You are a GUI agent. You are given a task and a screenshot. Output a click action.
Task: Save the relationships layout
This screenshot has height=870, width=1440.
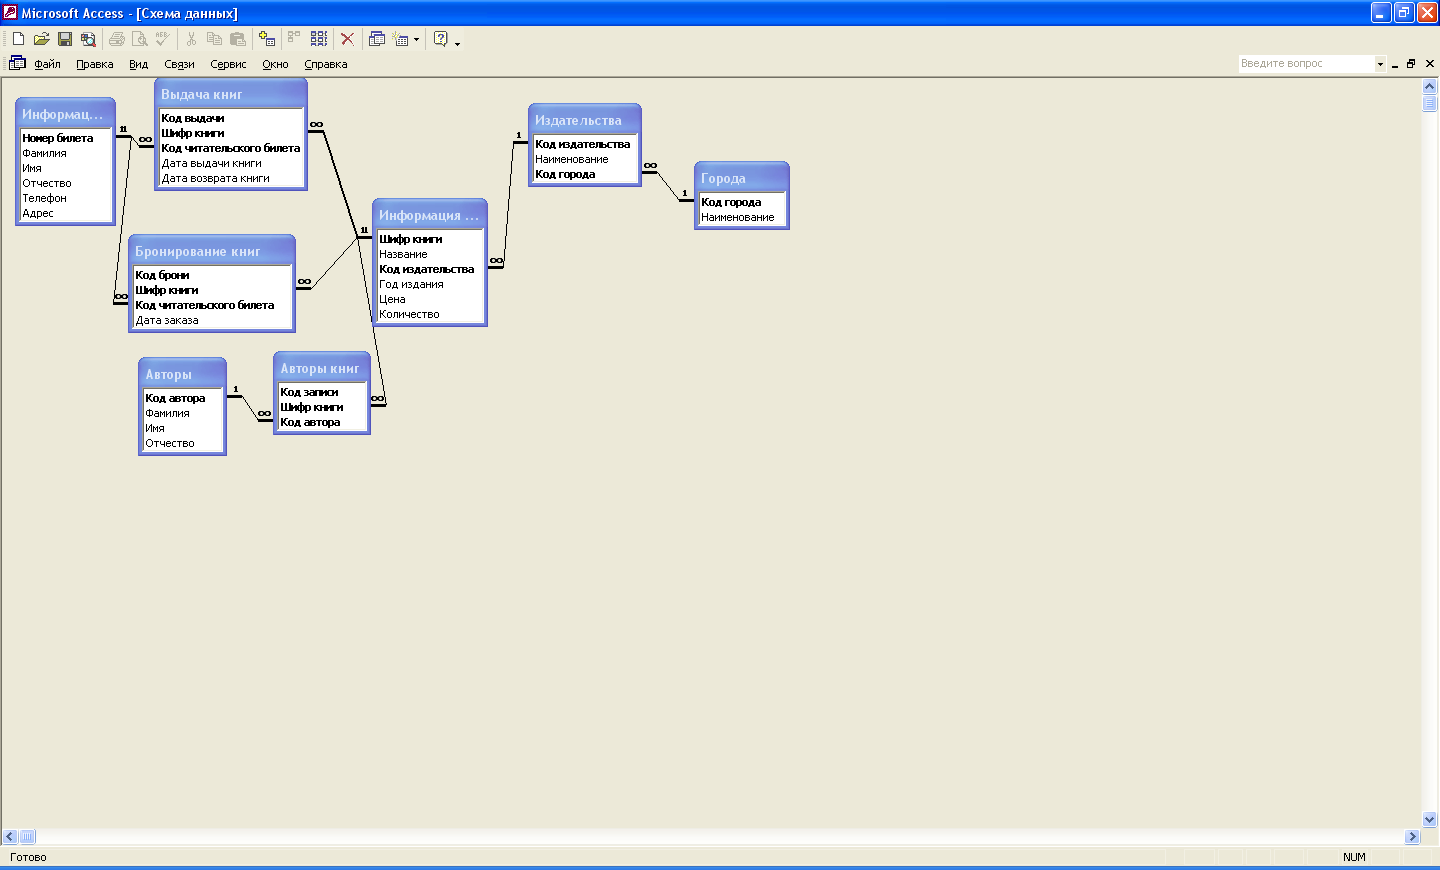tap(65, 39)
